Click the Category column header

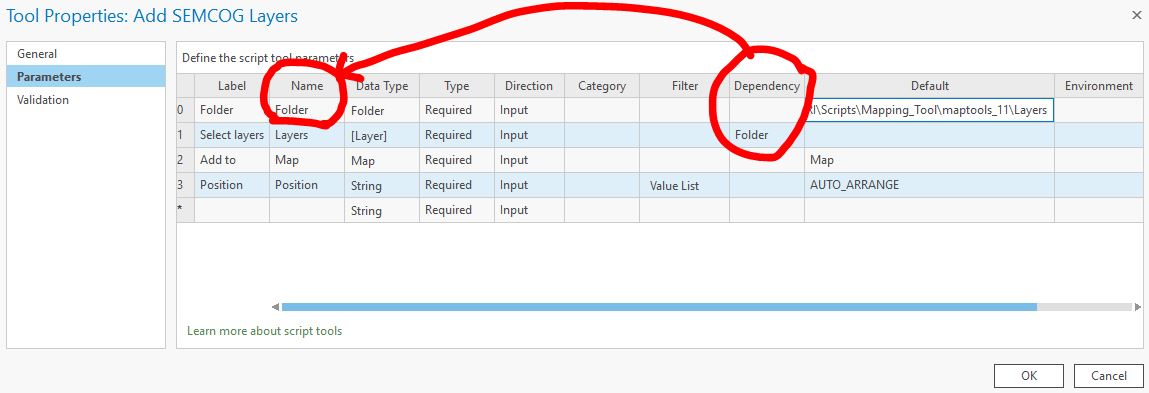click(602, 86)
